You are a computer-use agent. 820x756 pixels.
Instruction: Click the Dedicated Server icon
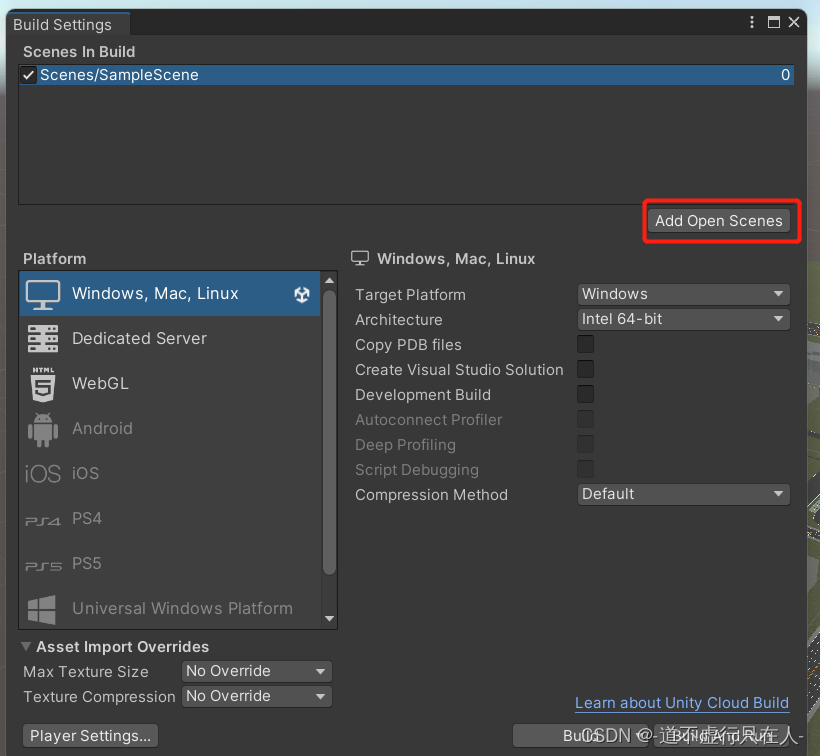[x=43, y=339]
